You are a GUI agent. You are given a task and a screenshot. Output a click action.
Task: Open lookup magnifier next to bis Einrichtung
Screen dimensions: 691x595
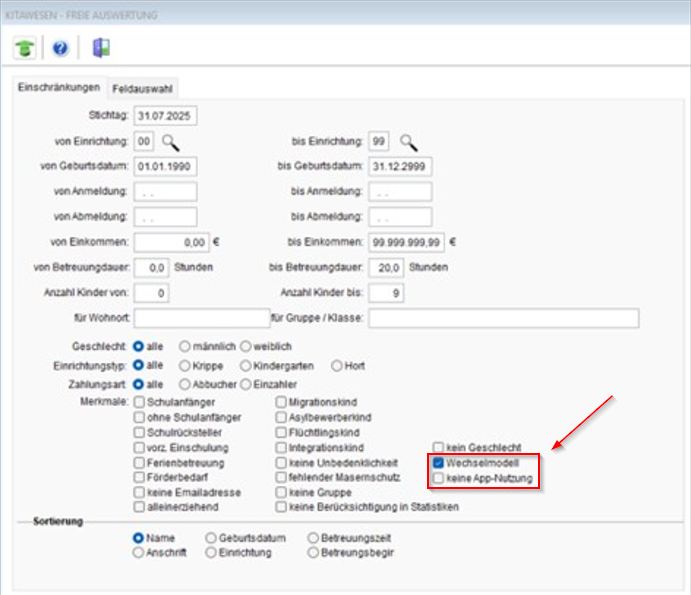pos(408,141)
